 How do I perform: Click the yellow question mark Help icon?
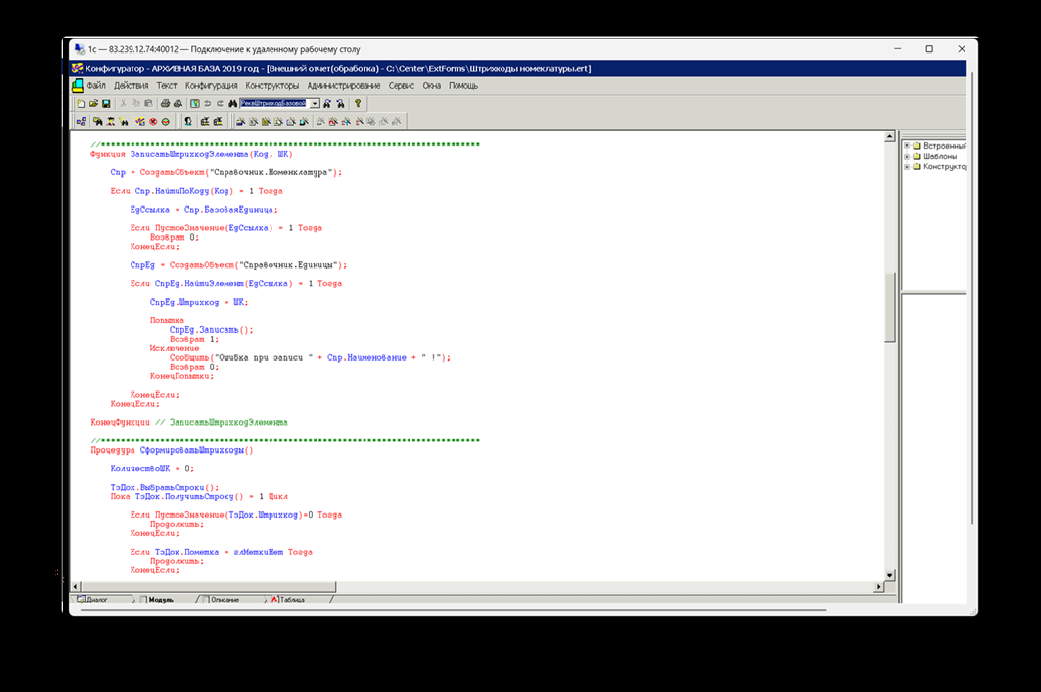click(358, 104)
